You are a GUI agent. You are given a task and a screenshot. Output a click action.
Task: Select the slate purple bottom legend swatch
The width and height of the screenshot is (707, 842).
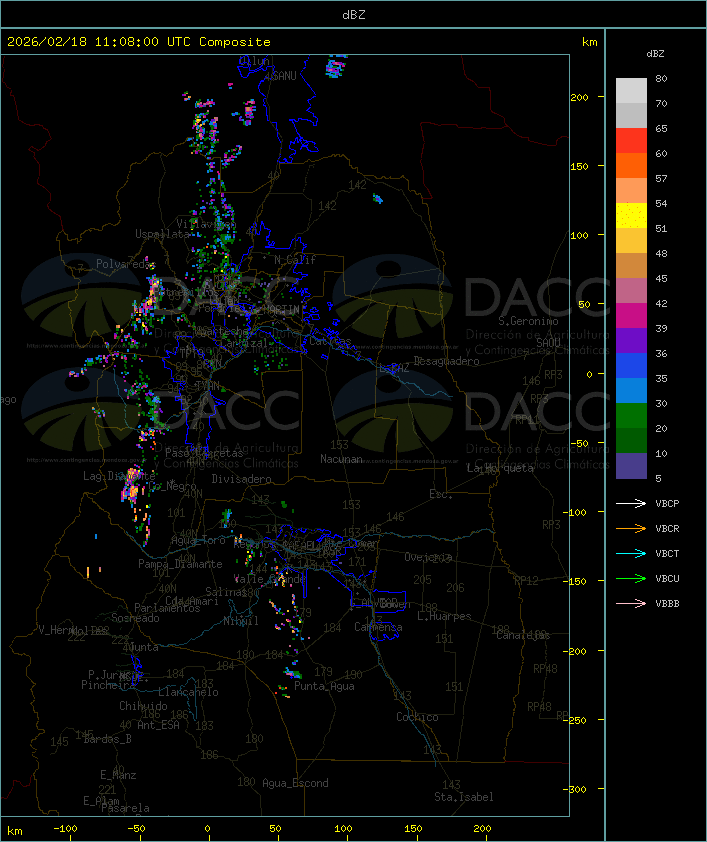(631, 466)
